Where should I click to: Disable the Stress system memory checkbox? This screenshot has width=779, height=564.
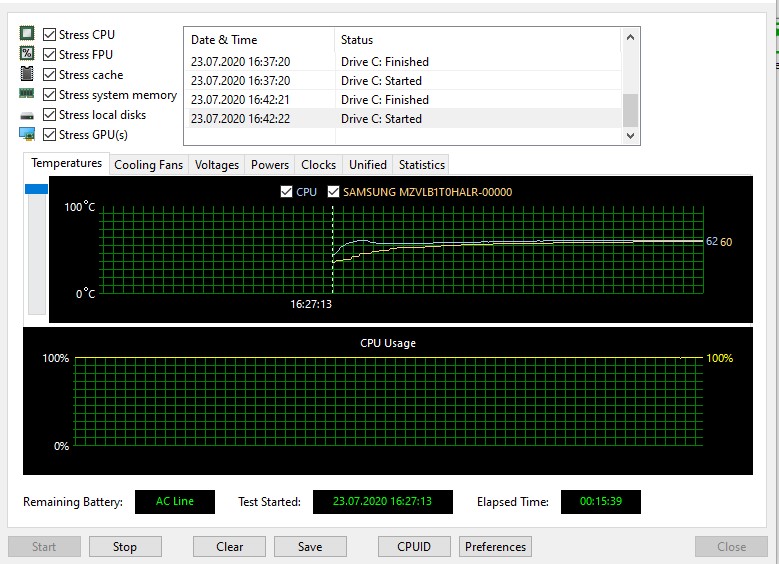point(49,94)
